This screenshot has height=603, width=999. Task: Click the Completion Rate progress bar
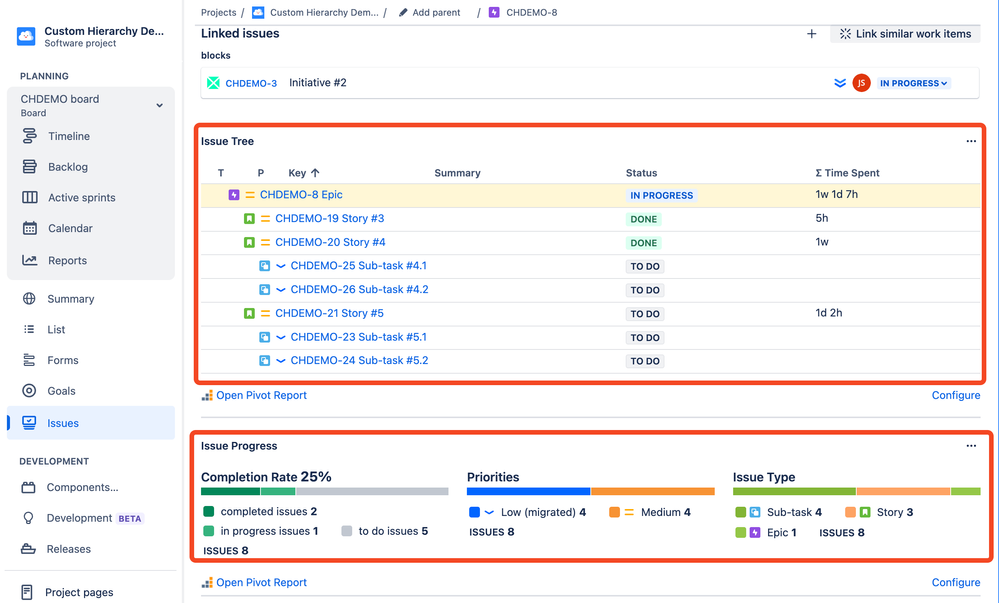[x=324, y=491]
